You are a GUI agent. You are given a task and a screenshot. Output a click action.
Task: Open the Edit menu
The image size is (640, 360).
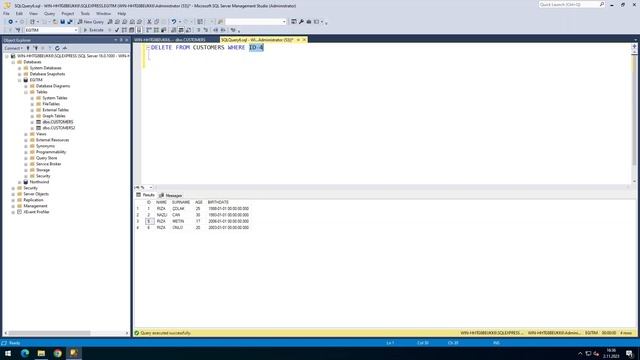(19, 13)
